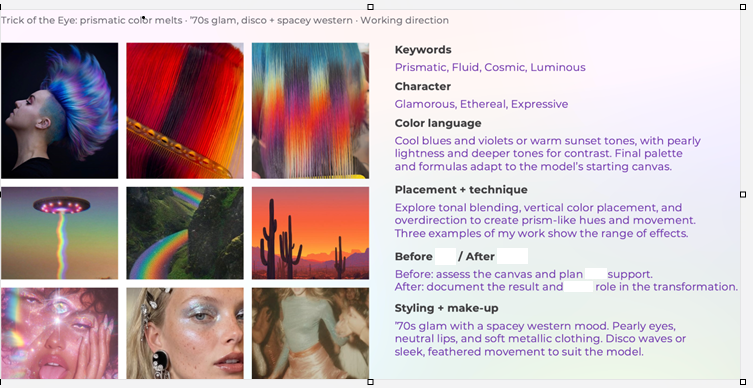This screenshot has width=753, height=388.
Task: Select the rainbow river valley image
Action: pos(185,233)
